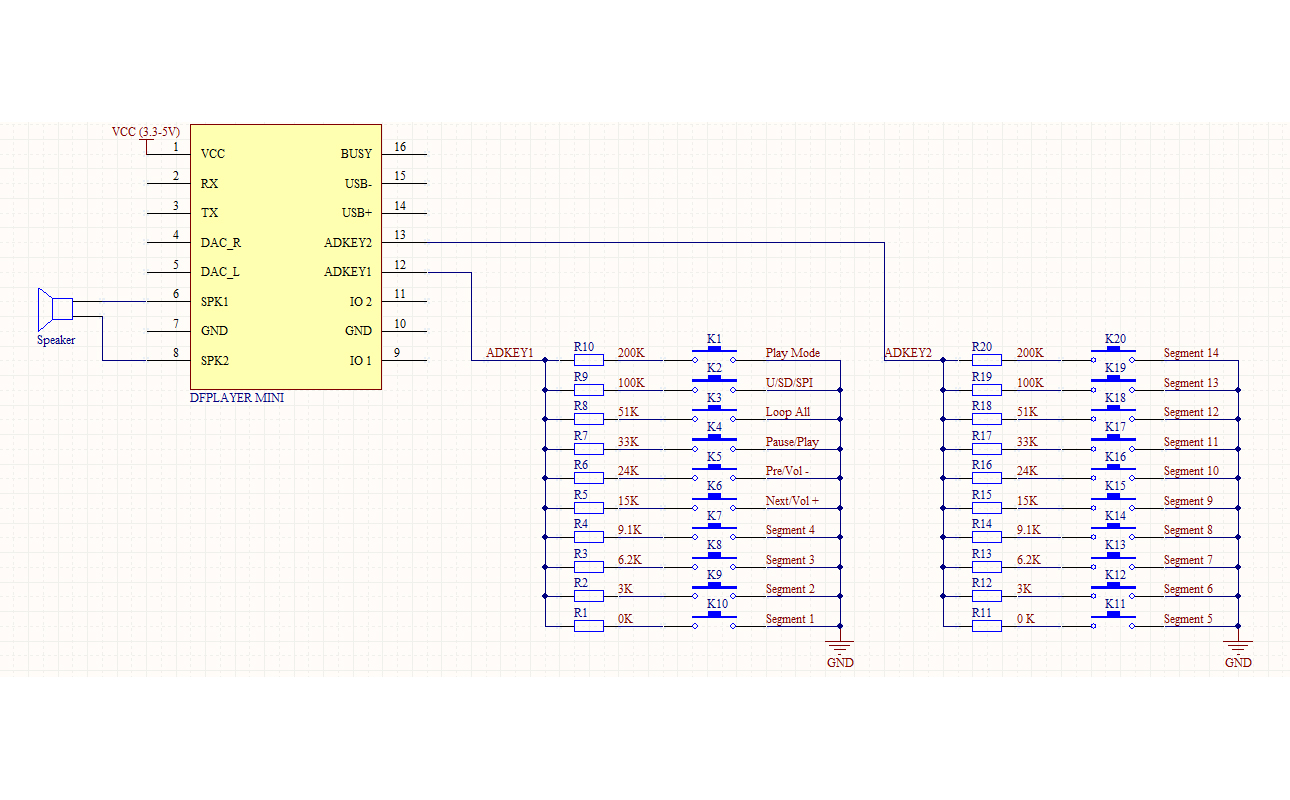
Task: Select the Segment 10 text label
Action: click(x=1191, y=471)
